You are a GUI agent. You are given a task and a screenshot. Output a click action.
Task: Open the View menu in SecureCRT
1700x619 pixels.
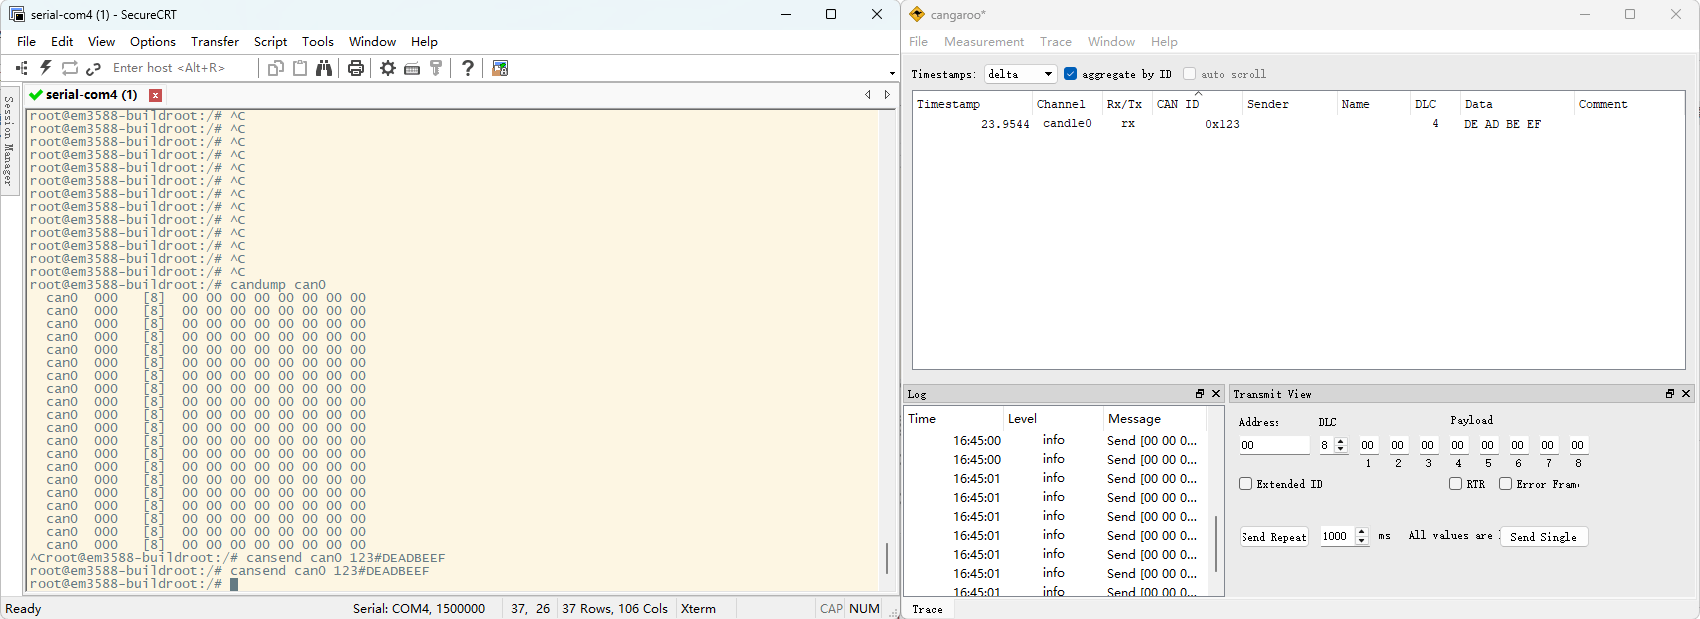(x=101, y=42)
